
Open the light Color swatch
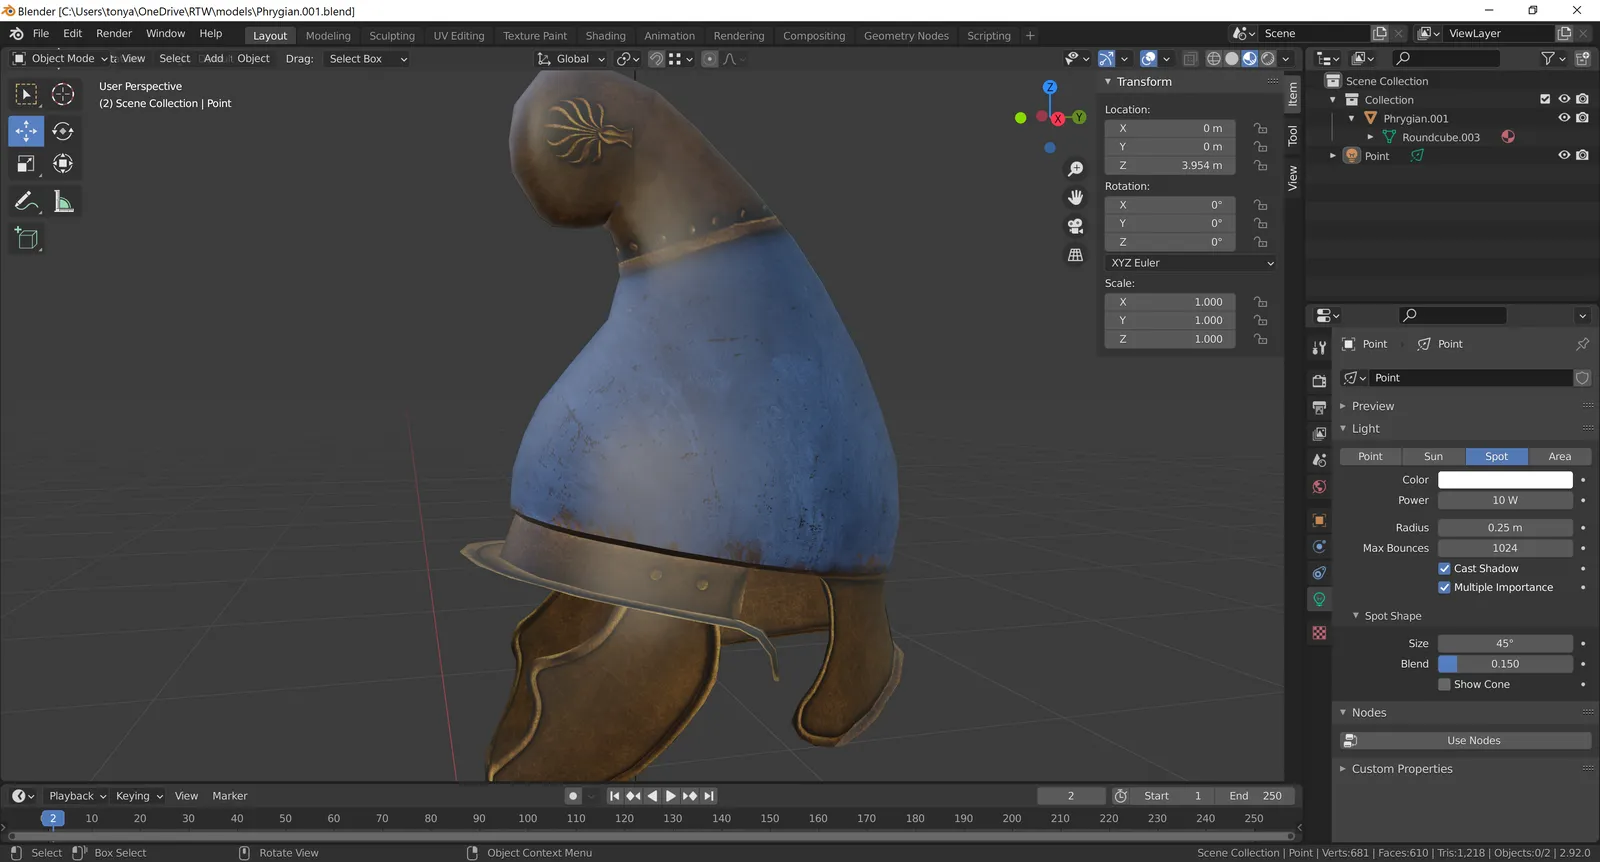click(1505, 480)
